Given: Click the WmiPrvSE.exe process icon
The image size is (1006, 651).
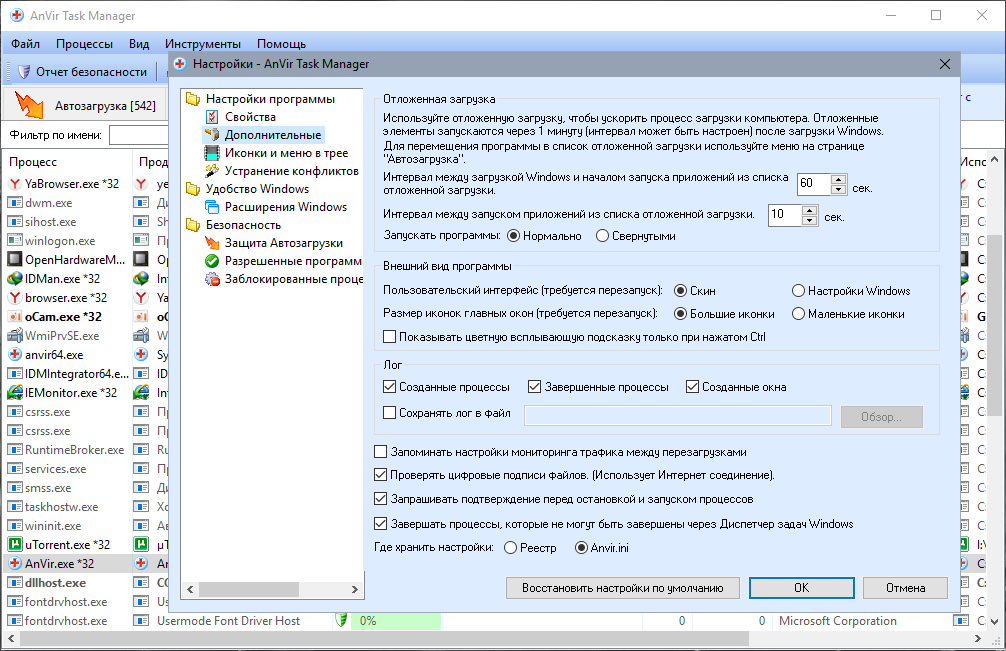Looking at the screenshot, I should tap(14, 335).
